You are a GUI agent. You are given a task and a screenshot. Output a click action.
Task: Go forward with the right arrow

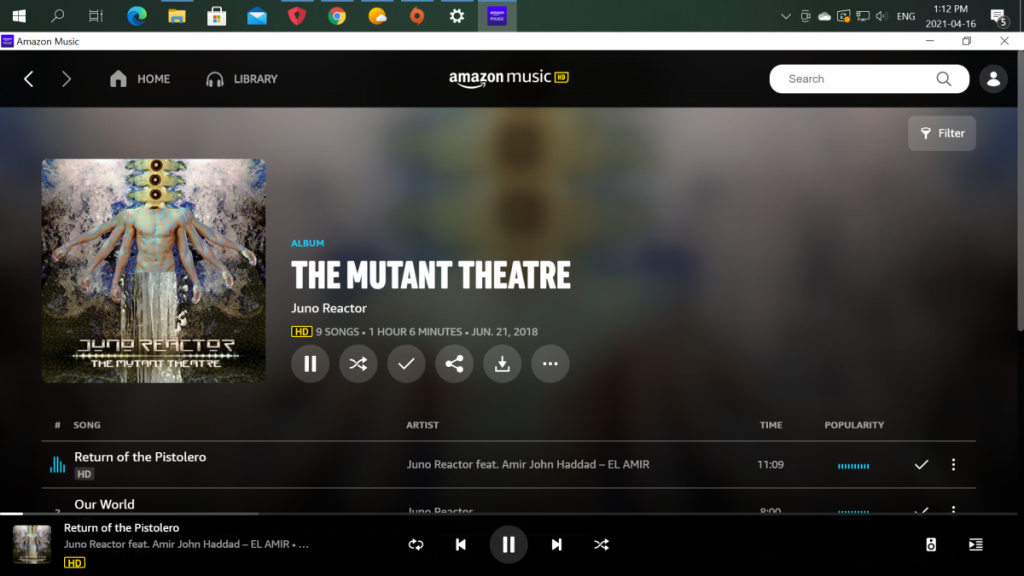(66, 79)
